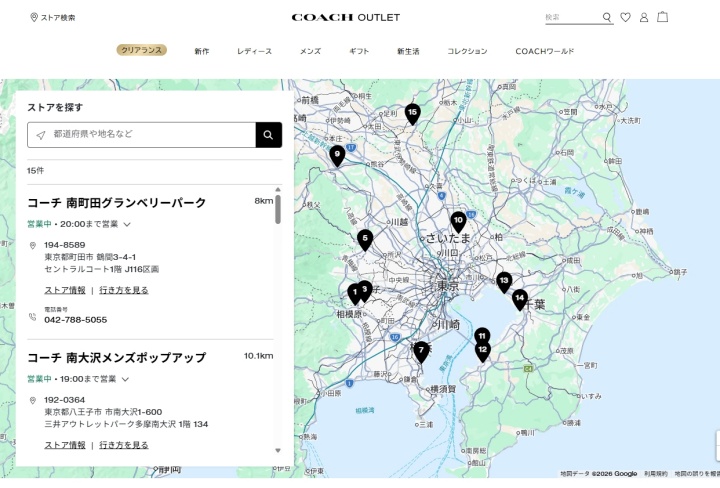Image resolution: width=720 pixels, height=488 pixels.
Task: Click the header search magnifier icon
Action: [x=607, y=17]
